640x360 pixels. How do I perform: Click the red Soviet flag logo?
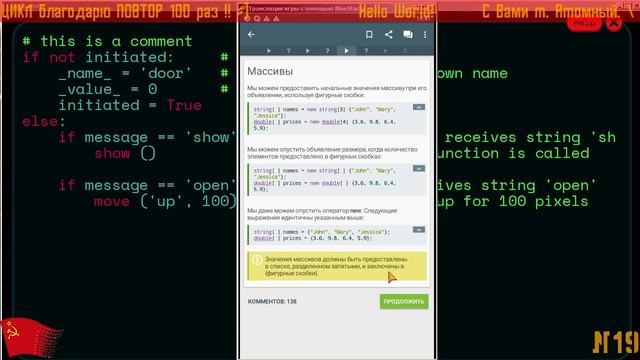(32, 338)
